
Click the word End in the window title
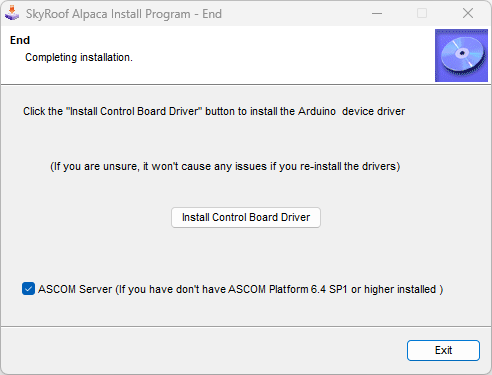(x=212, y=14)
